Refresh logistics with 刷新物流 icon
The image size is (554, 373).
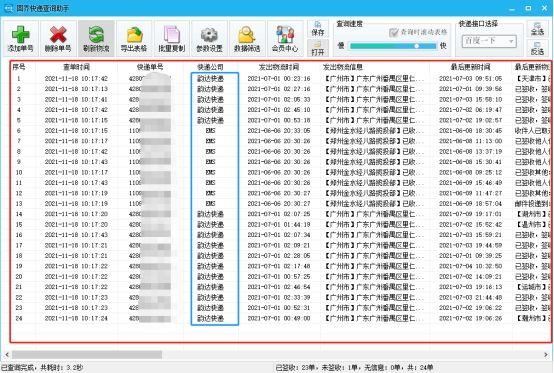tap(96, 39)
